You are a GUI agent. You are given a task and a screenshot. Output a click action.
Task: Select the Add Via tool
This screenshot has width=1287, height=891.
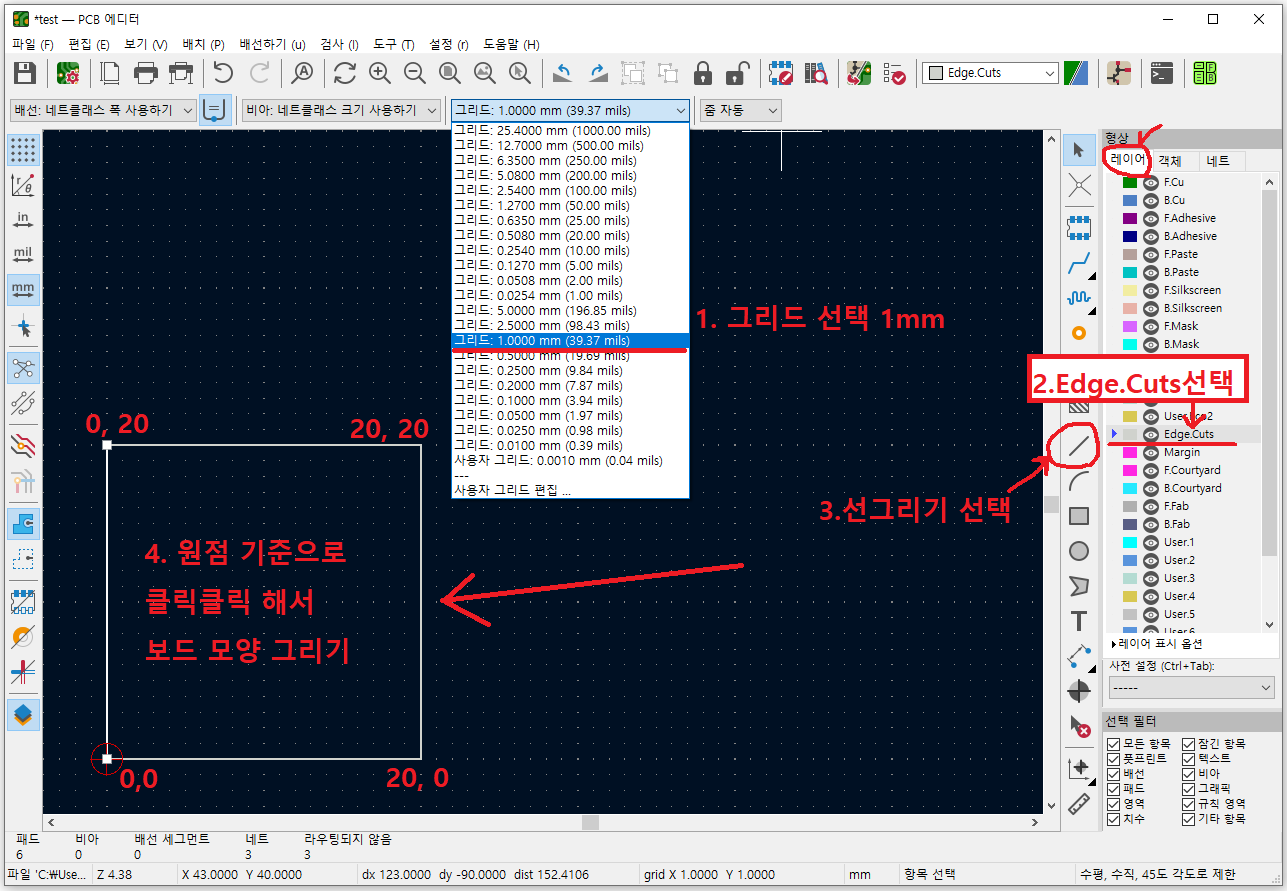click(x=1078, y=333)
